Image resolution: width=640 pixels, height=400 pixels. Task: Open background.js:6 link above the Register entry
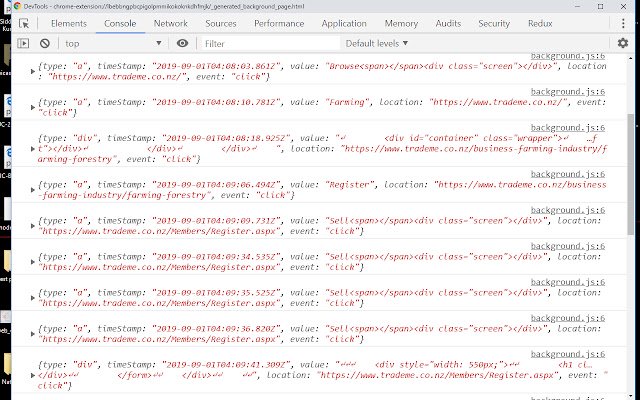point(568,174)
